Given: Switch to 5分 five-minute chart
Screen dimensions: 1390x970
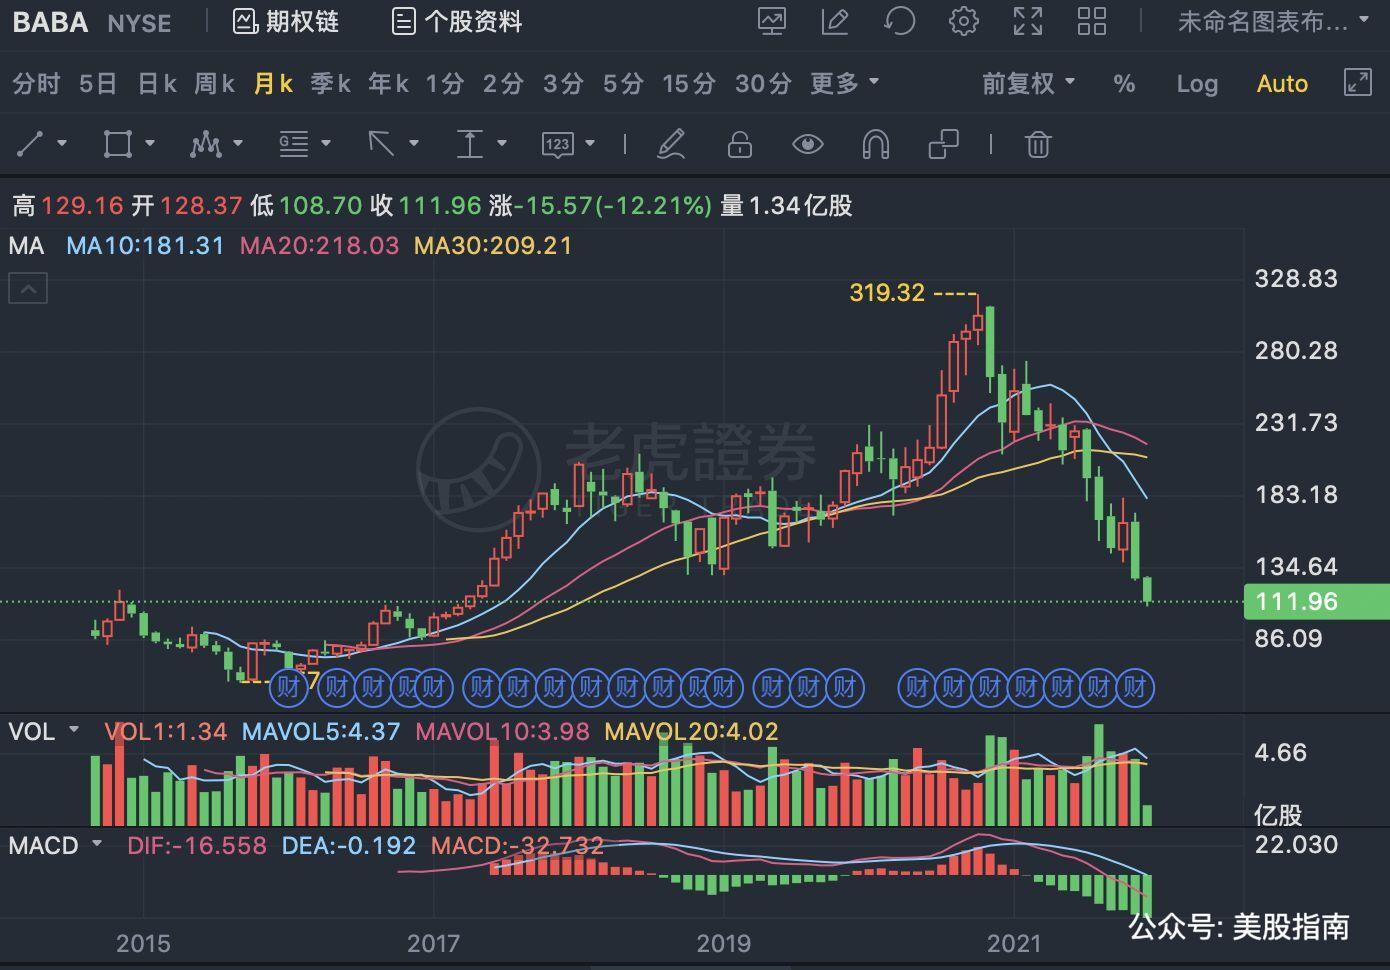Looking at the screenshot, I should pyautogui.click(x=622, y=84).
